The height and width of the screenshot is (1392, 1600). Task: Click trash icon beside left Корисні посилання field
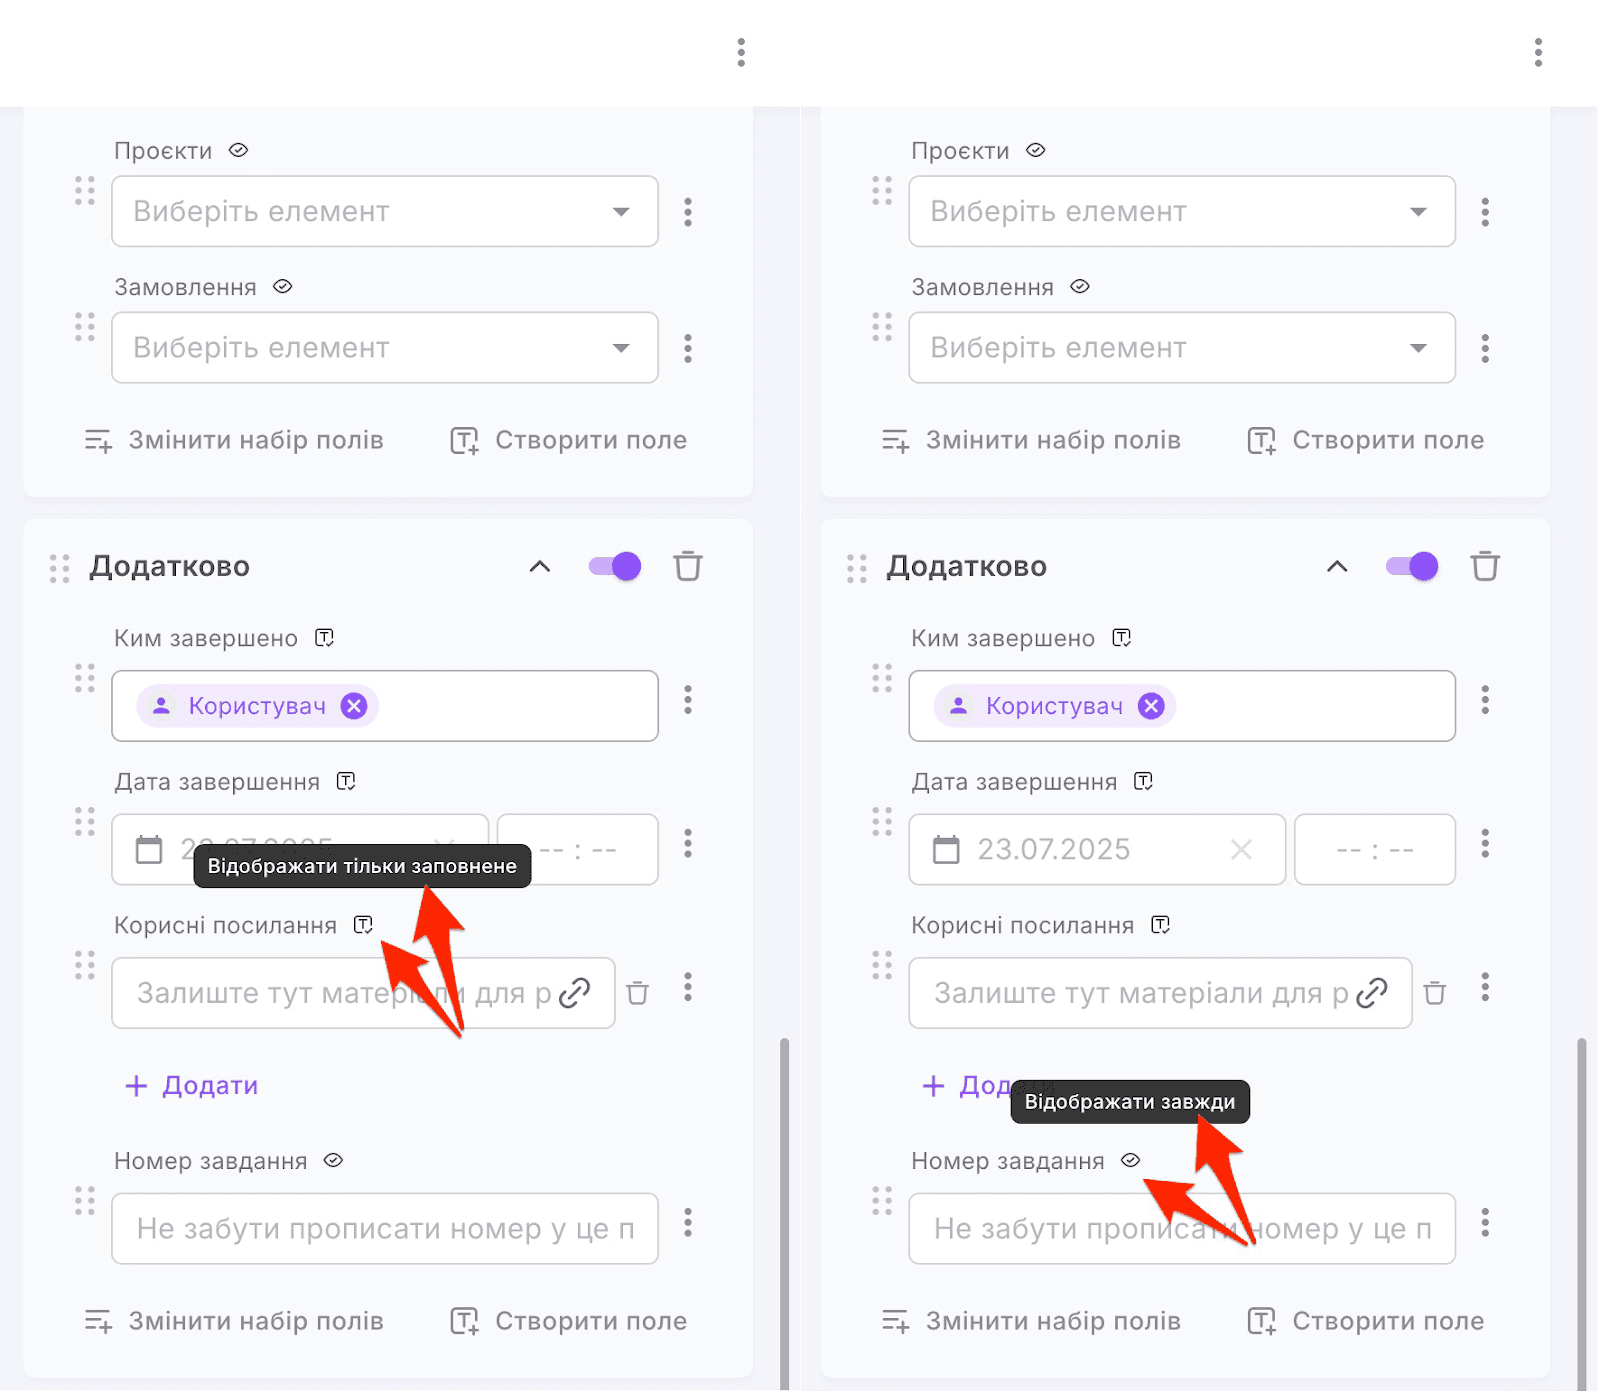637,993
